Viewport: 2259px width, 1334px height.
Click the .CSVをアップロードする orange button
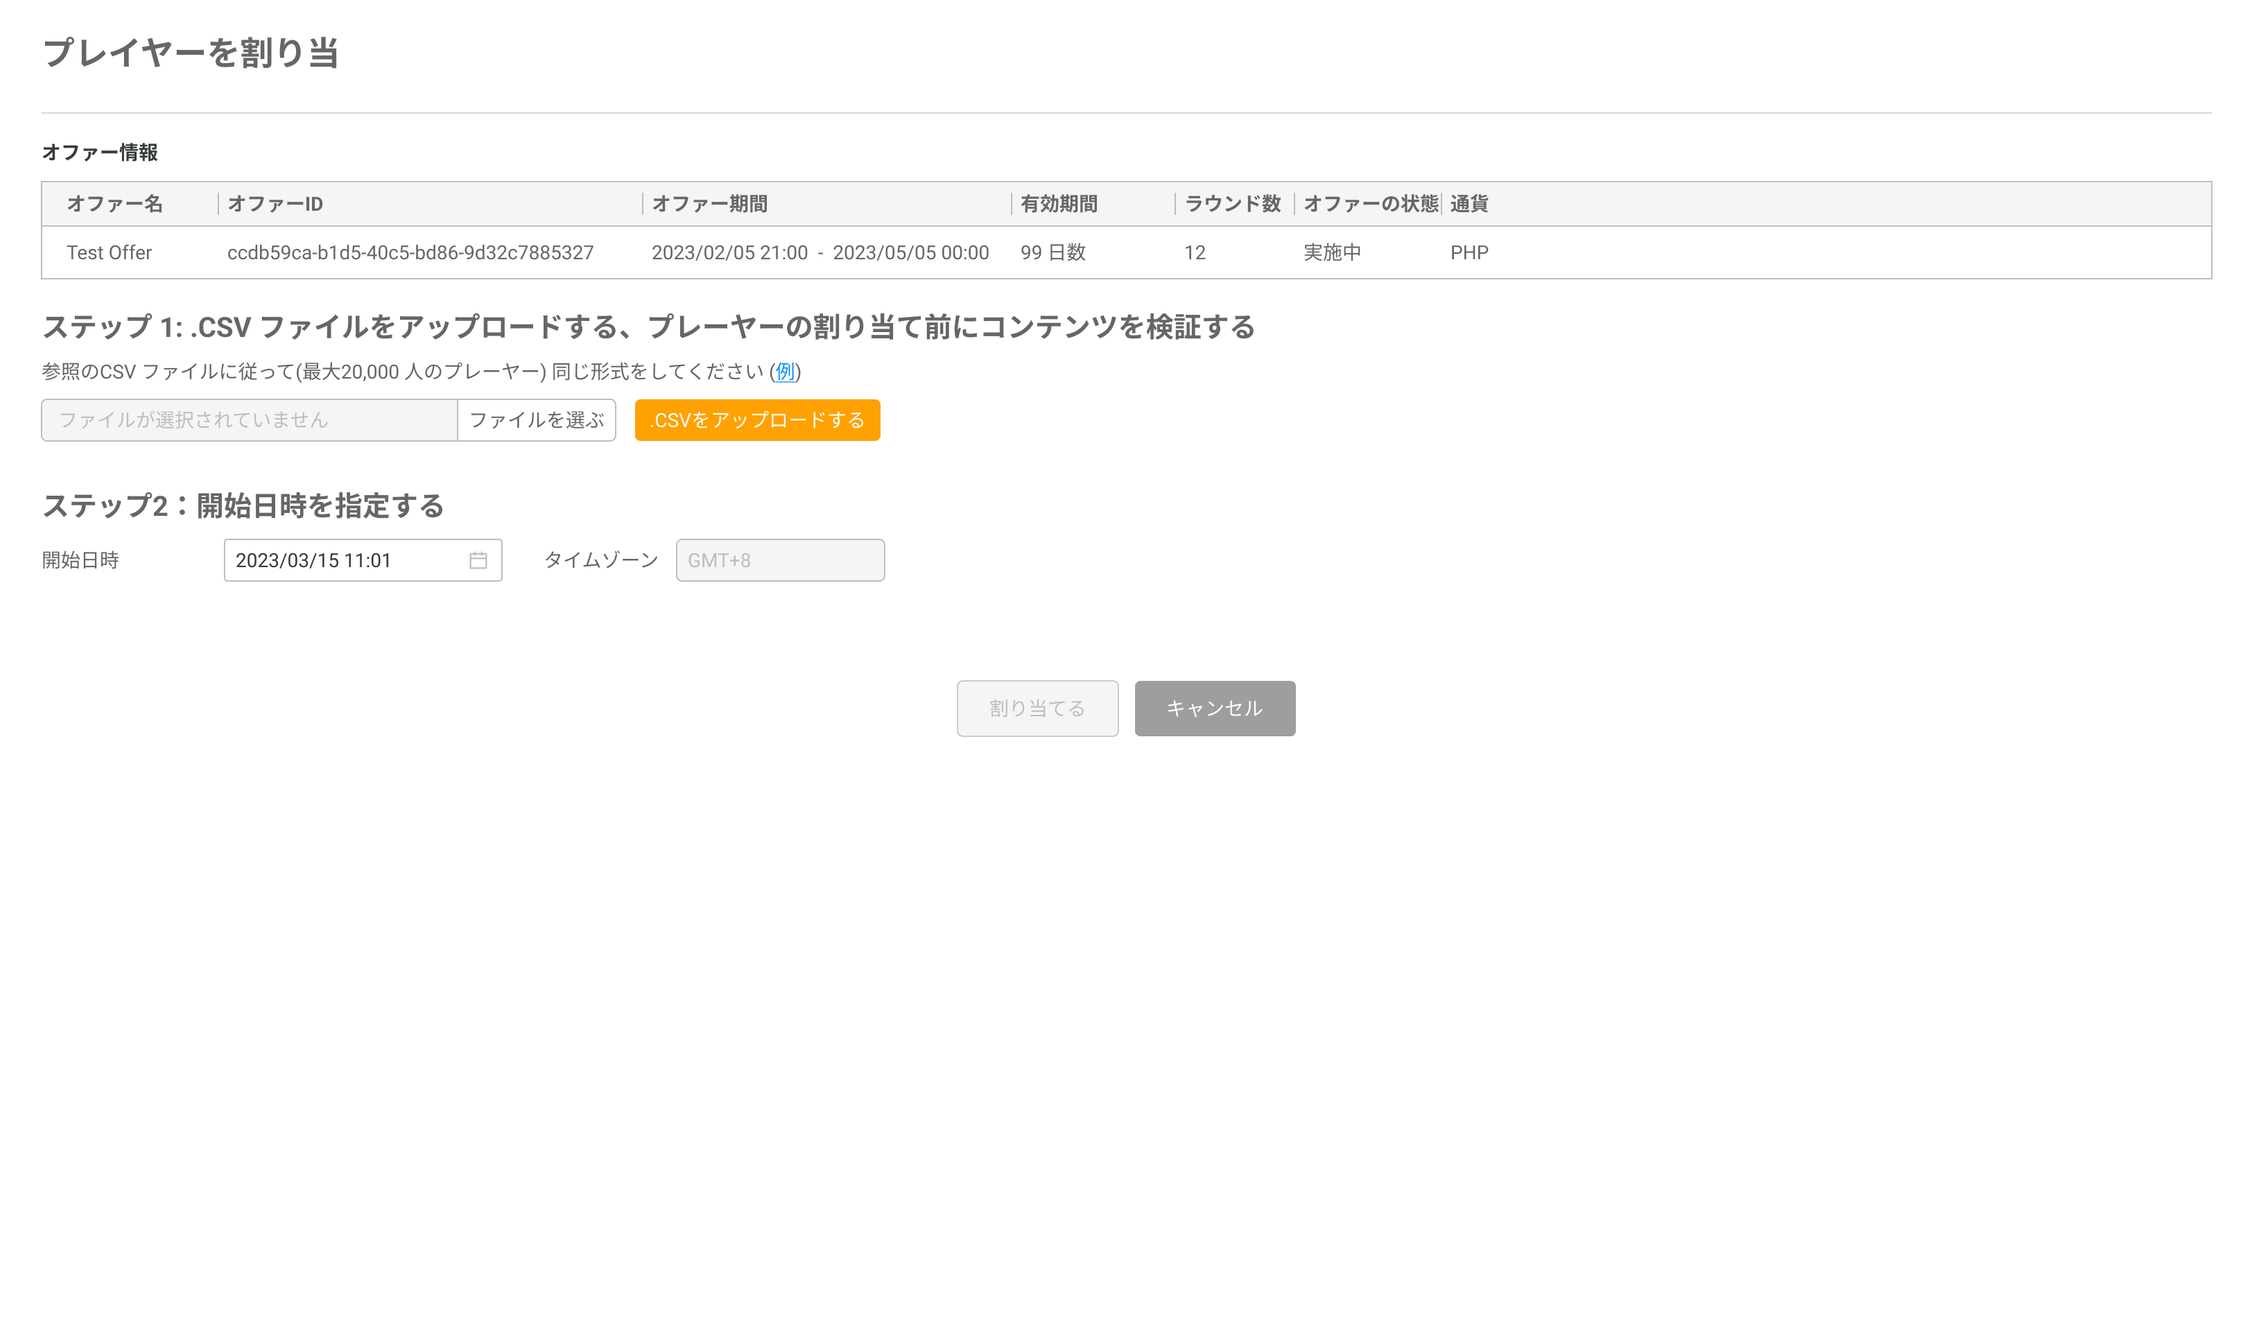coord(757,420)
